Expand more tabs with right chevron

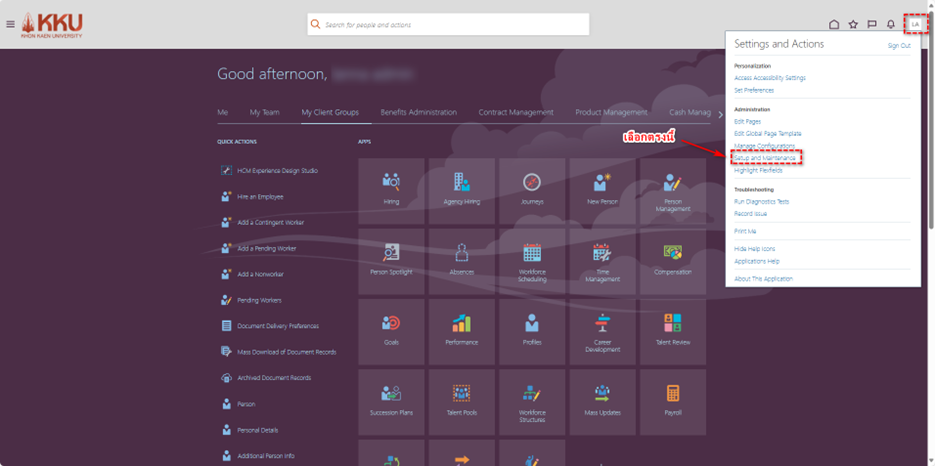click(720, 114)
